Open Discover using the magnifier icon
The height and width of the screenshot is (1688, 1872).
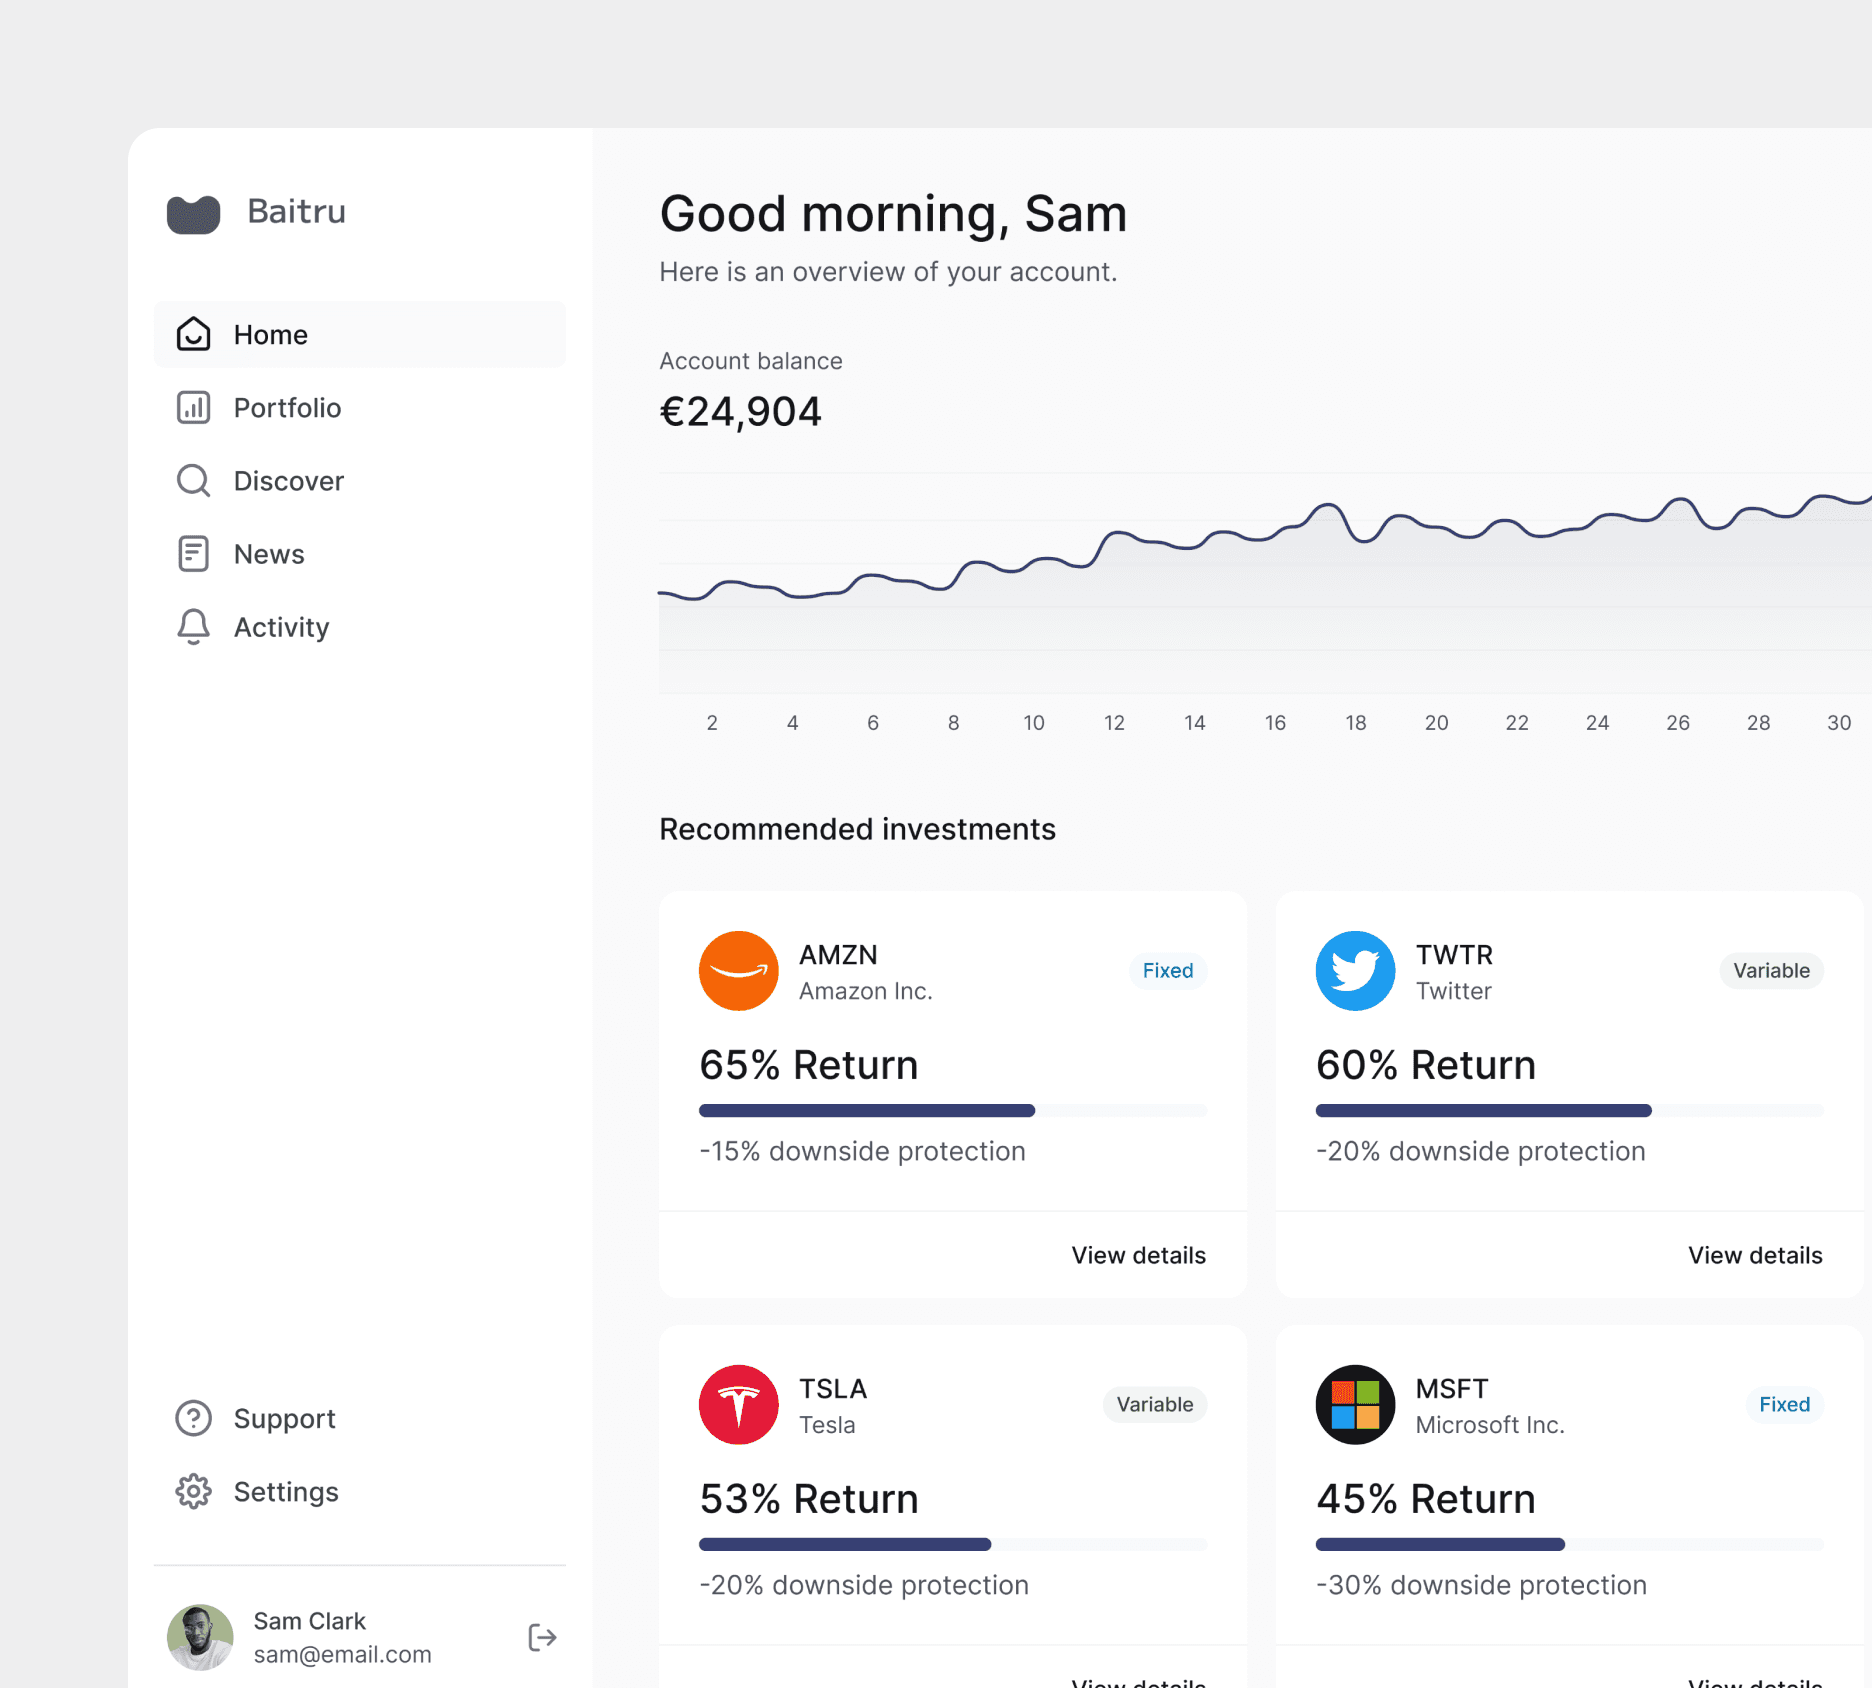[193, 480]
